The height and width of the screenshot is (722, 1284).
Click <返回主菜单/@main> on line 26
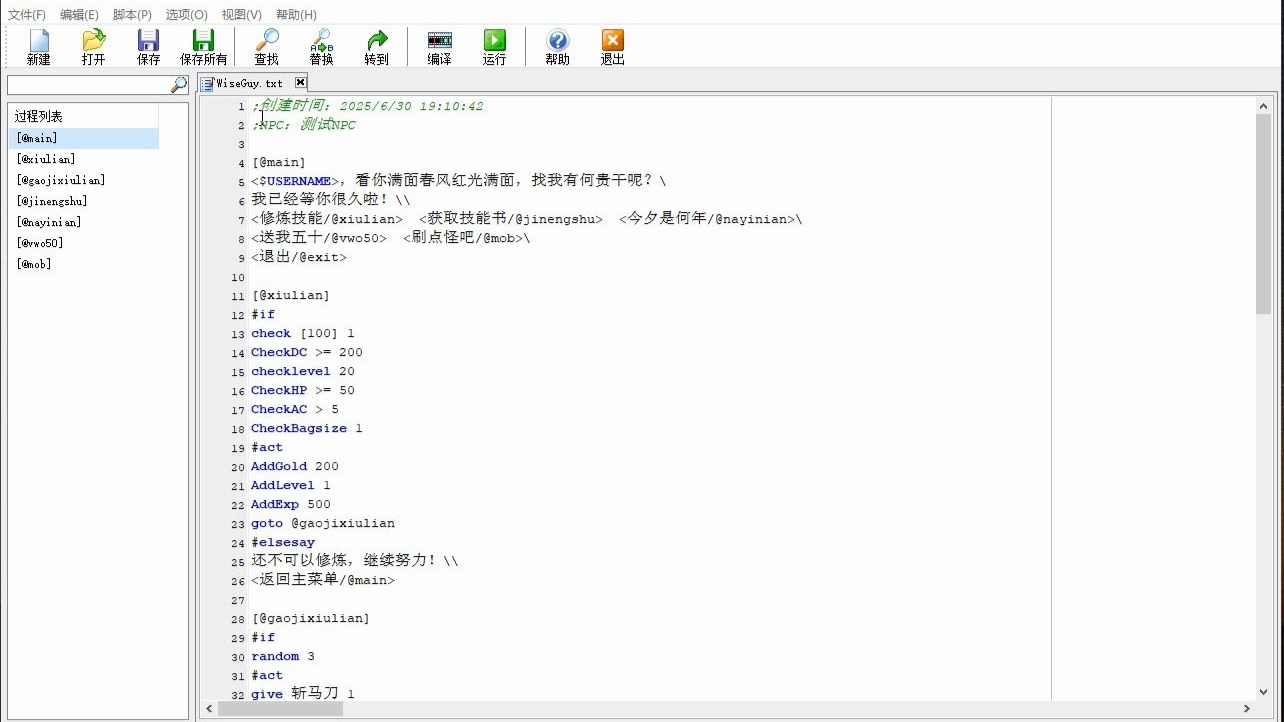[323, 580]
